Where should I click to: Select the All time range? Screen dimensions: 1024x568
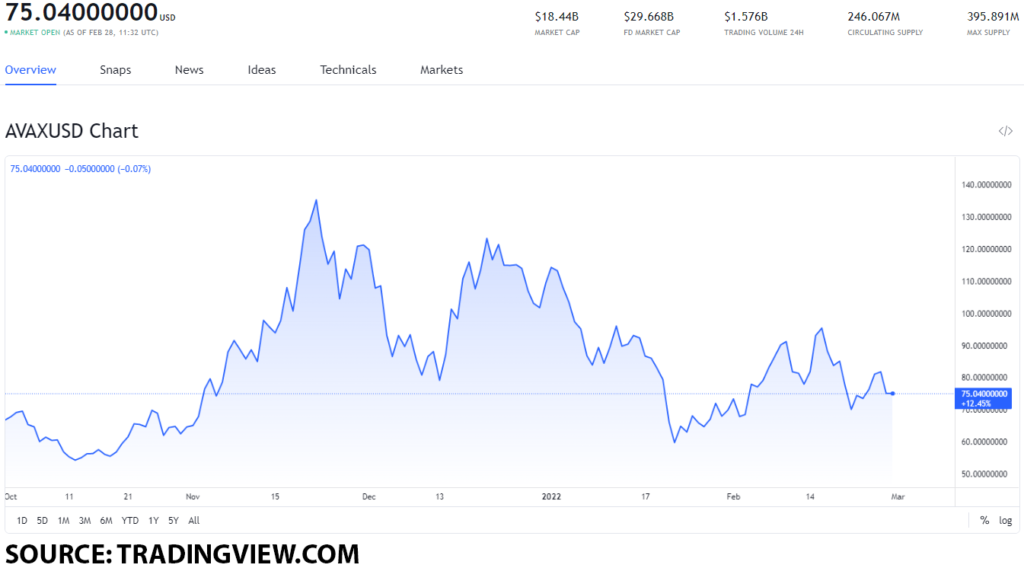tap(194, 520)
